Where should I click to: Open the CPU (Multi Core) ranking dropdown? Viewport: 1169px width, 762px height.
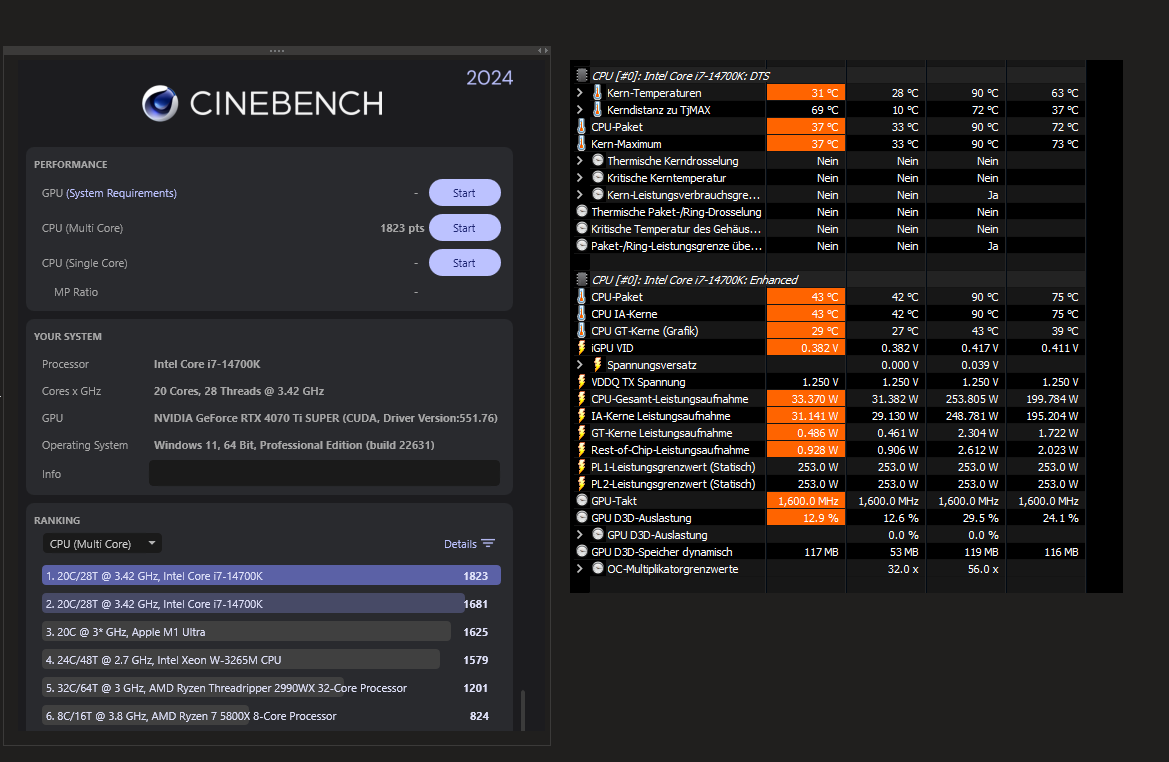(x=102, y=544)
